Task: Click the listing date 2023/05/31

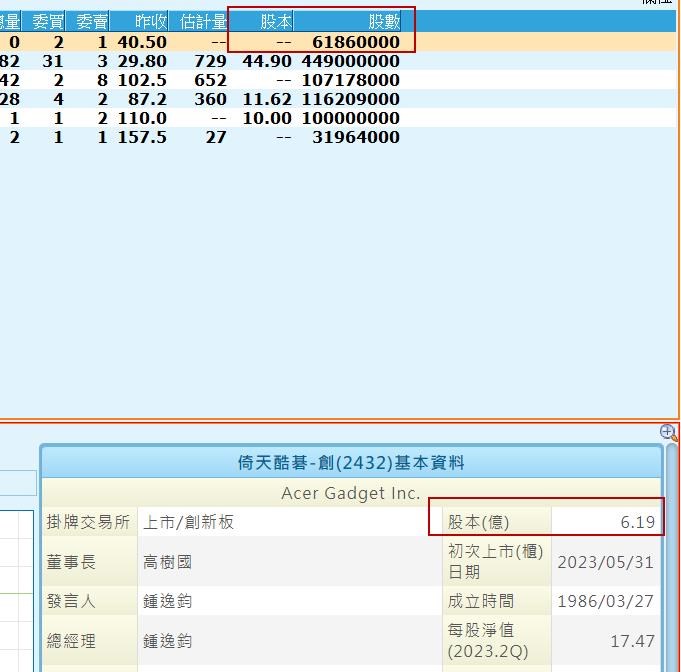Action: pos(605,562)
